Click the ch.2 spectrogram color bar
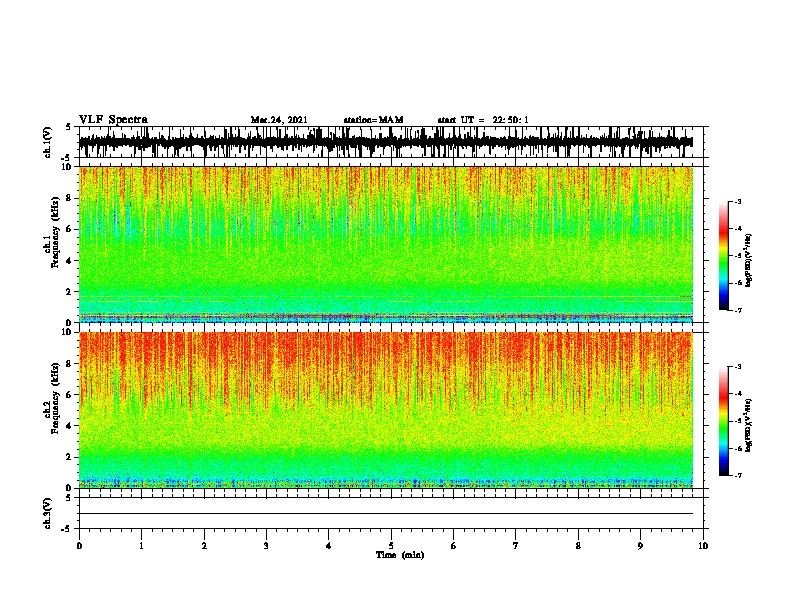This screenshot has height=612, width=792. tap(724, 421)
